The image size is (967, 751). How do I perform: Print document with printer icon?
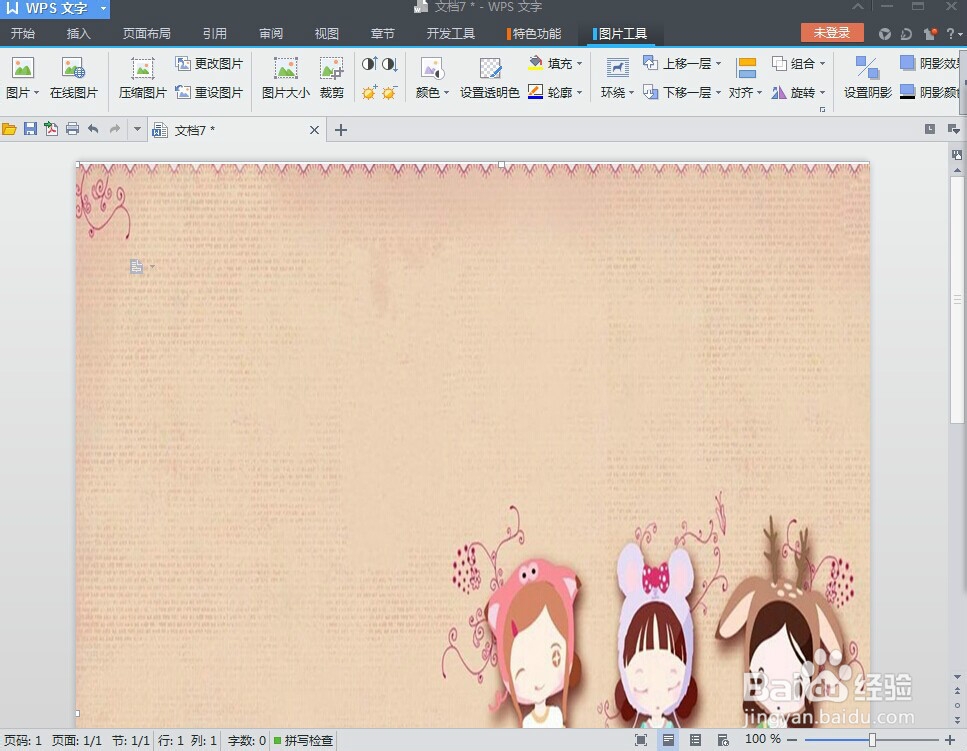tap(72, 129)
